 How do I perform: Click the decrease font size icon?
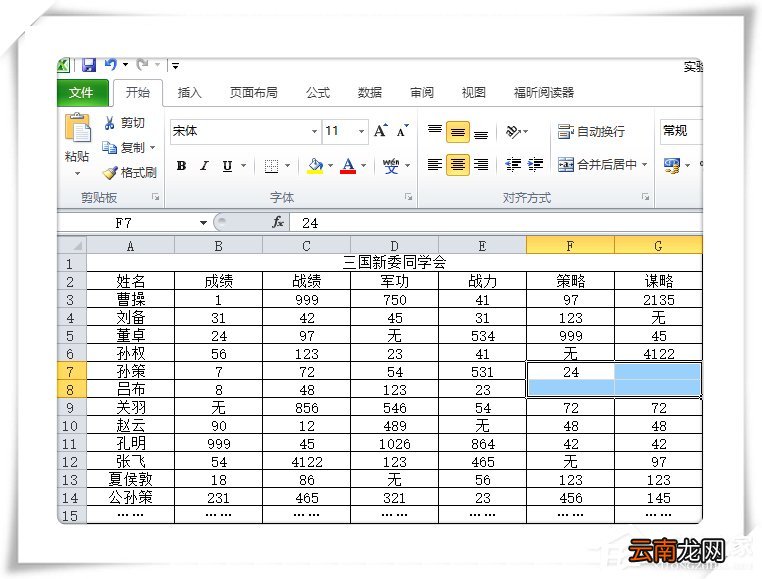(x=403, y=131)
